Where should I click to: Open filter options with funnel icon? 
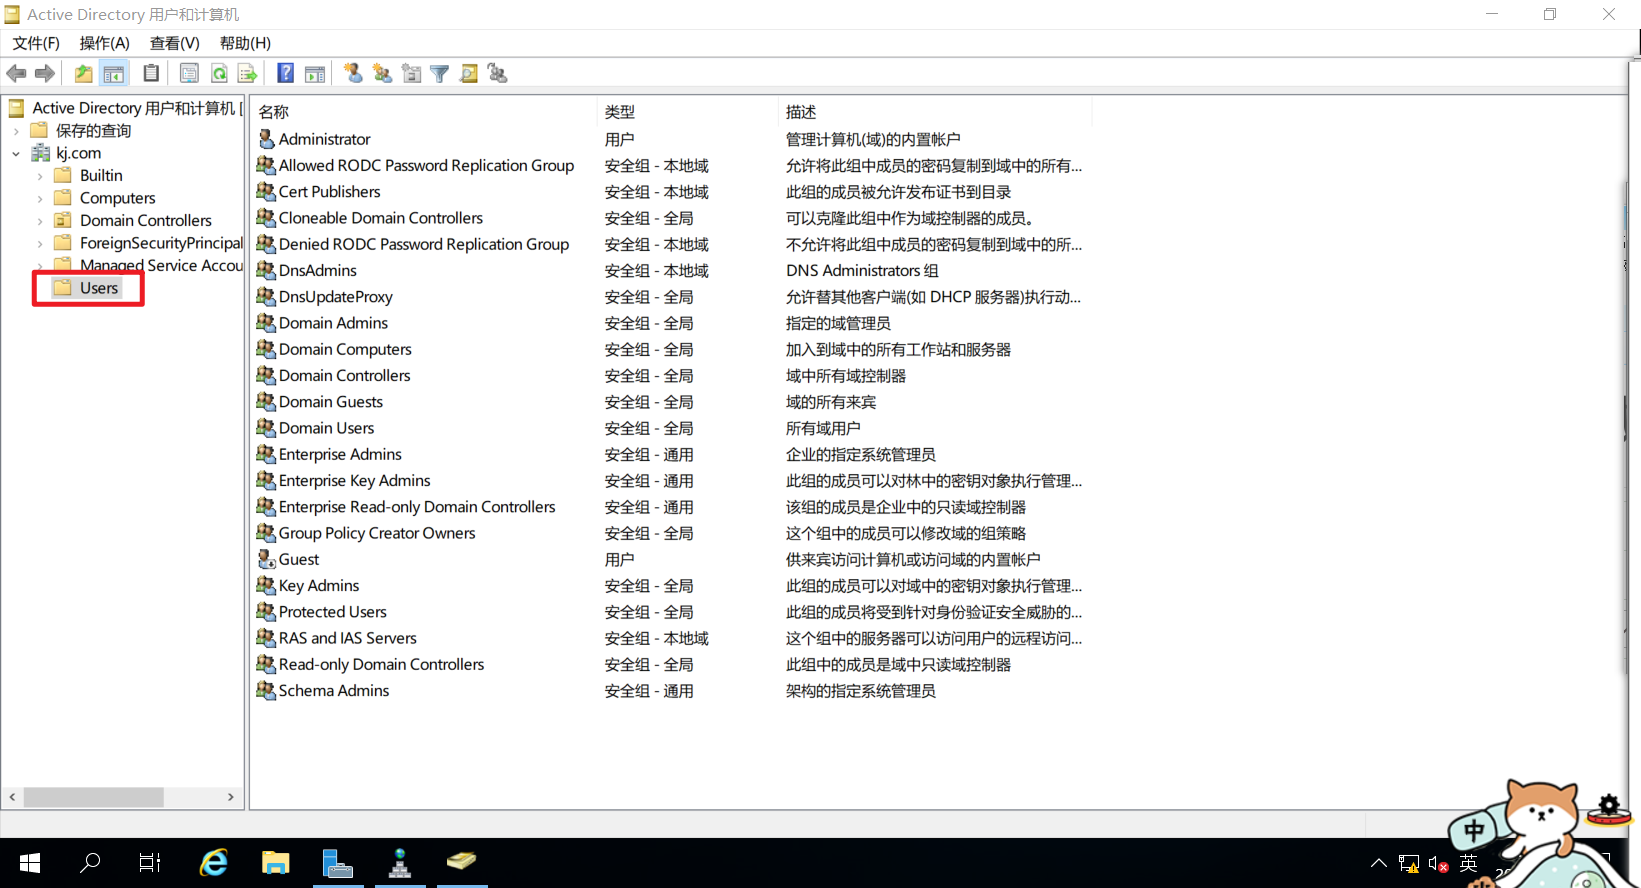tap(440, 73)
